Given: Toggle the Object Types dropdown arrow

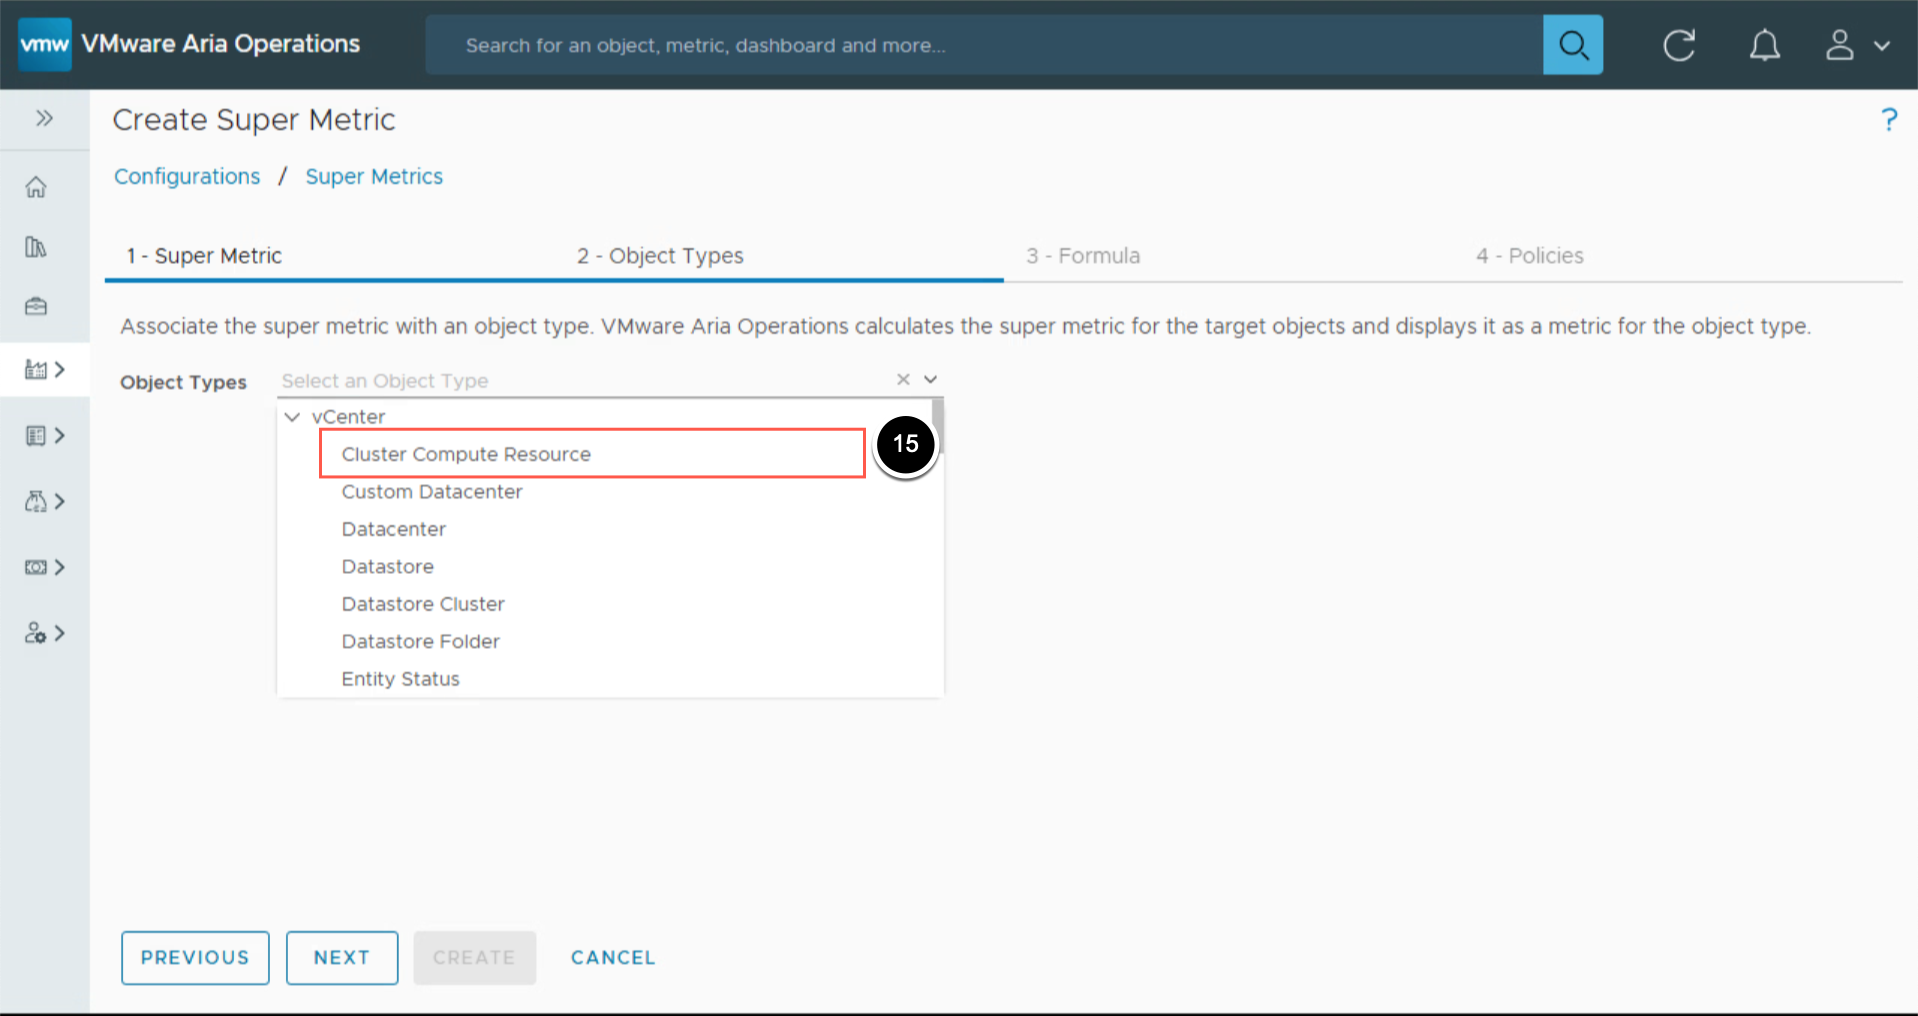Looking at the screenshot, I should 930,380.
